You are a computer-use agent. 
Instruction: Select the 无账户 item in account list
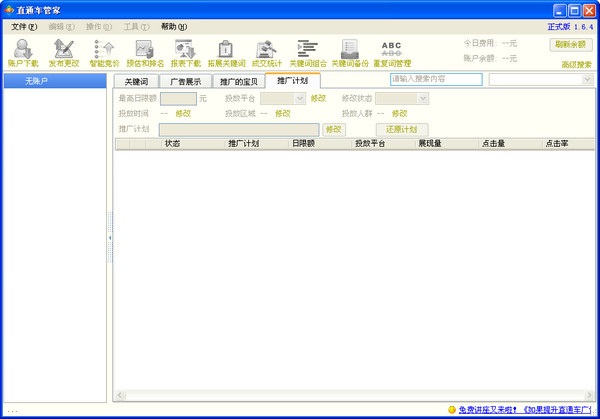tap(55, 81)
